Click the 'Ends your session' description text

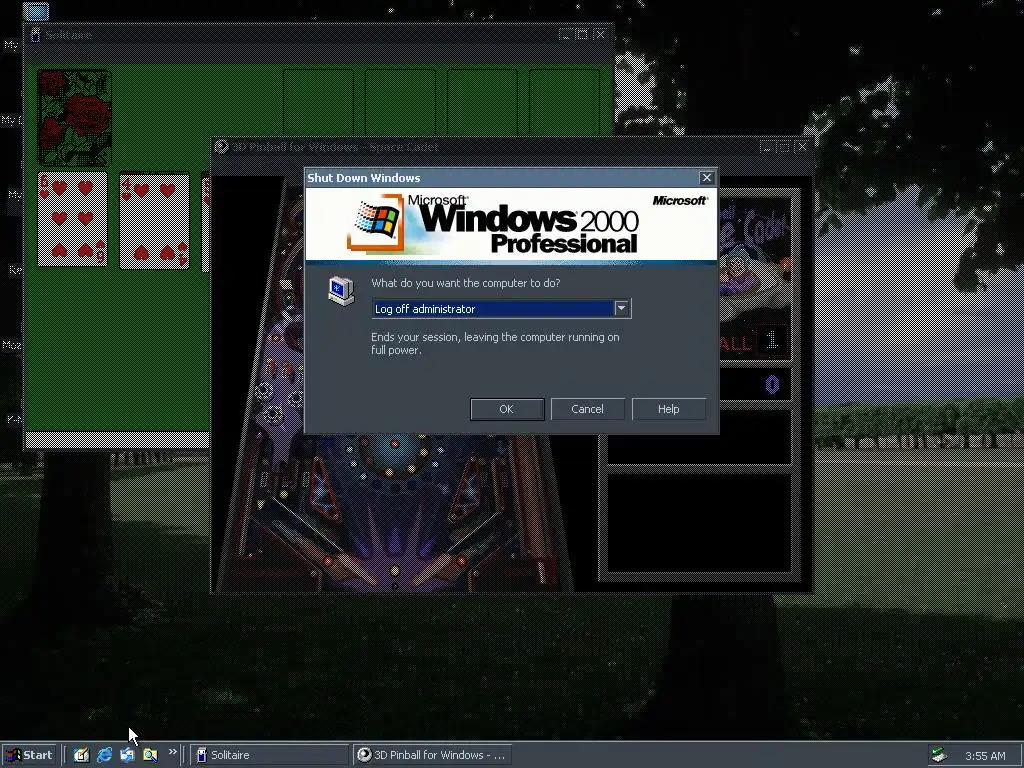coord(495,344)
